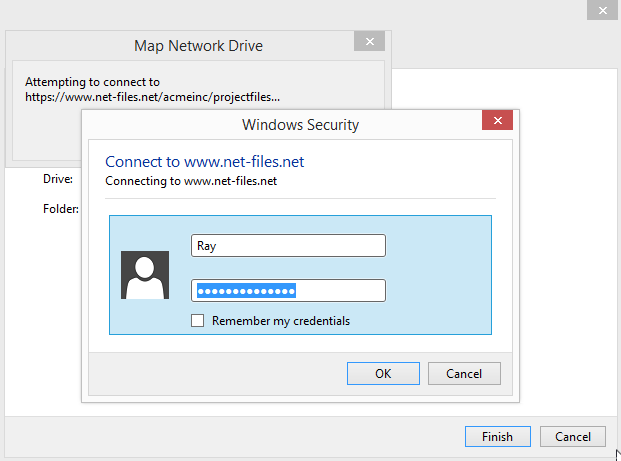
Task: Focus the masked password field
Action: [x=288, y=291]
